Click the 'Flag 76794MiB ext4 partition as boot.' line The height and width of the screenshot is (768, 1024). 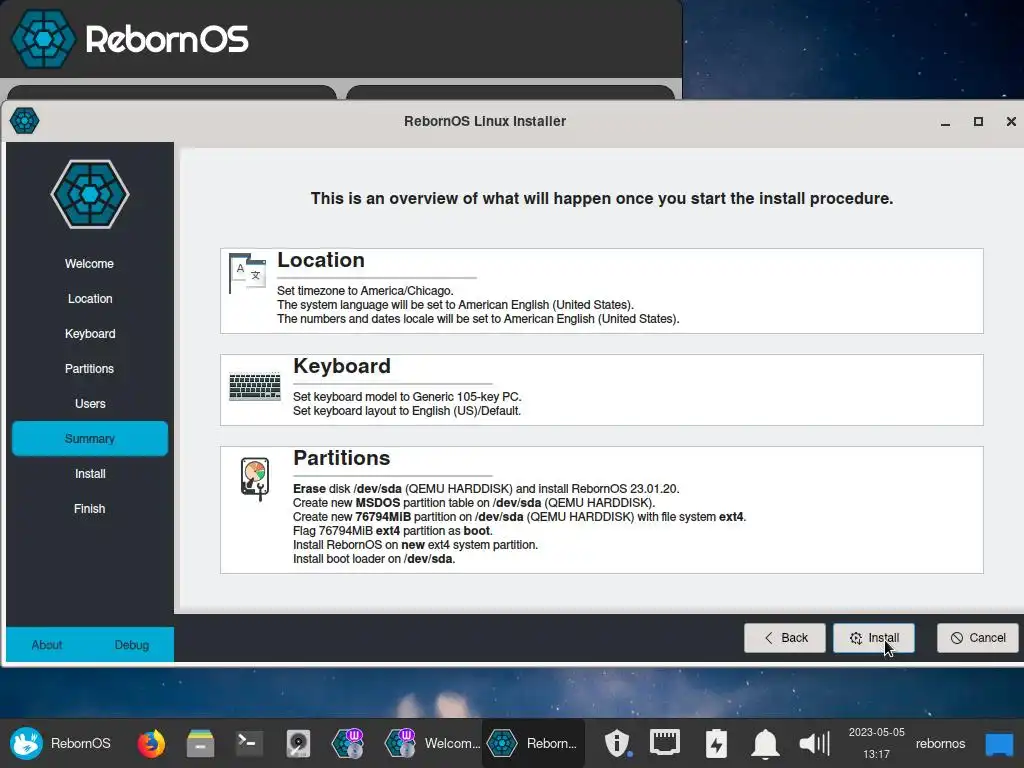392,531
